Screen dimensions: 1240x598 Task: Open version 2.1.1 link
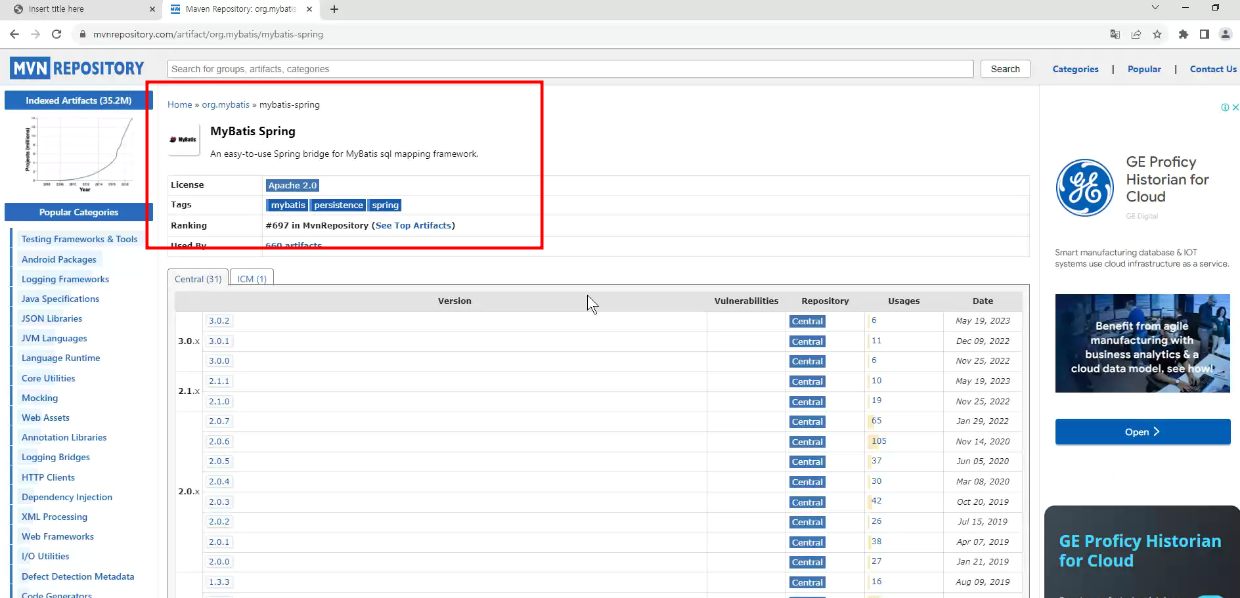tap(219, 381)
